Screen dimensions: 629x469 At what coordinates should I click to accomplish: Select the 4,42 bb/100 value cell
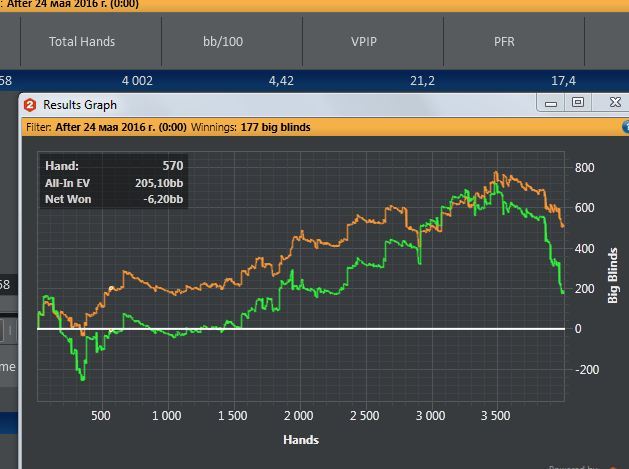(281, 81)
